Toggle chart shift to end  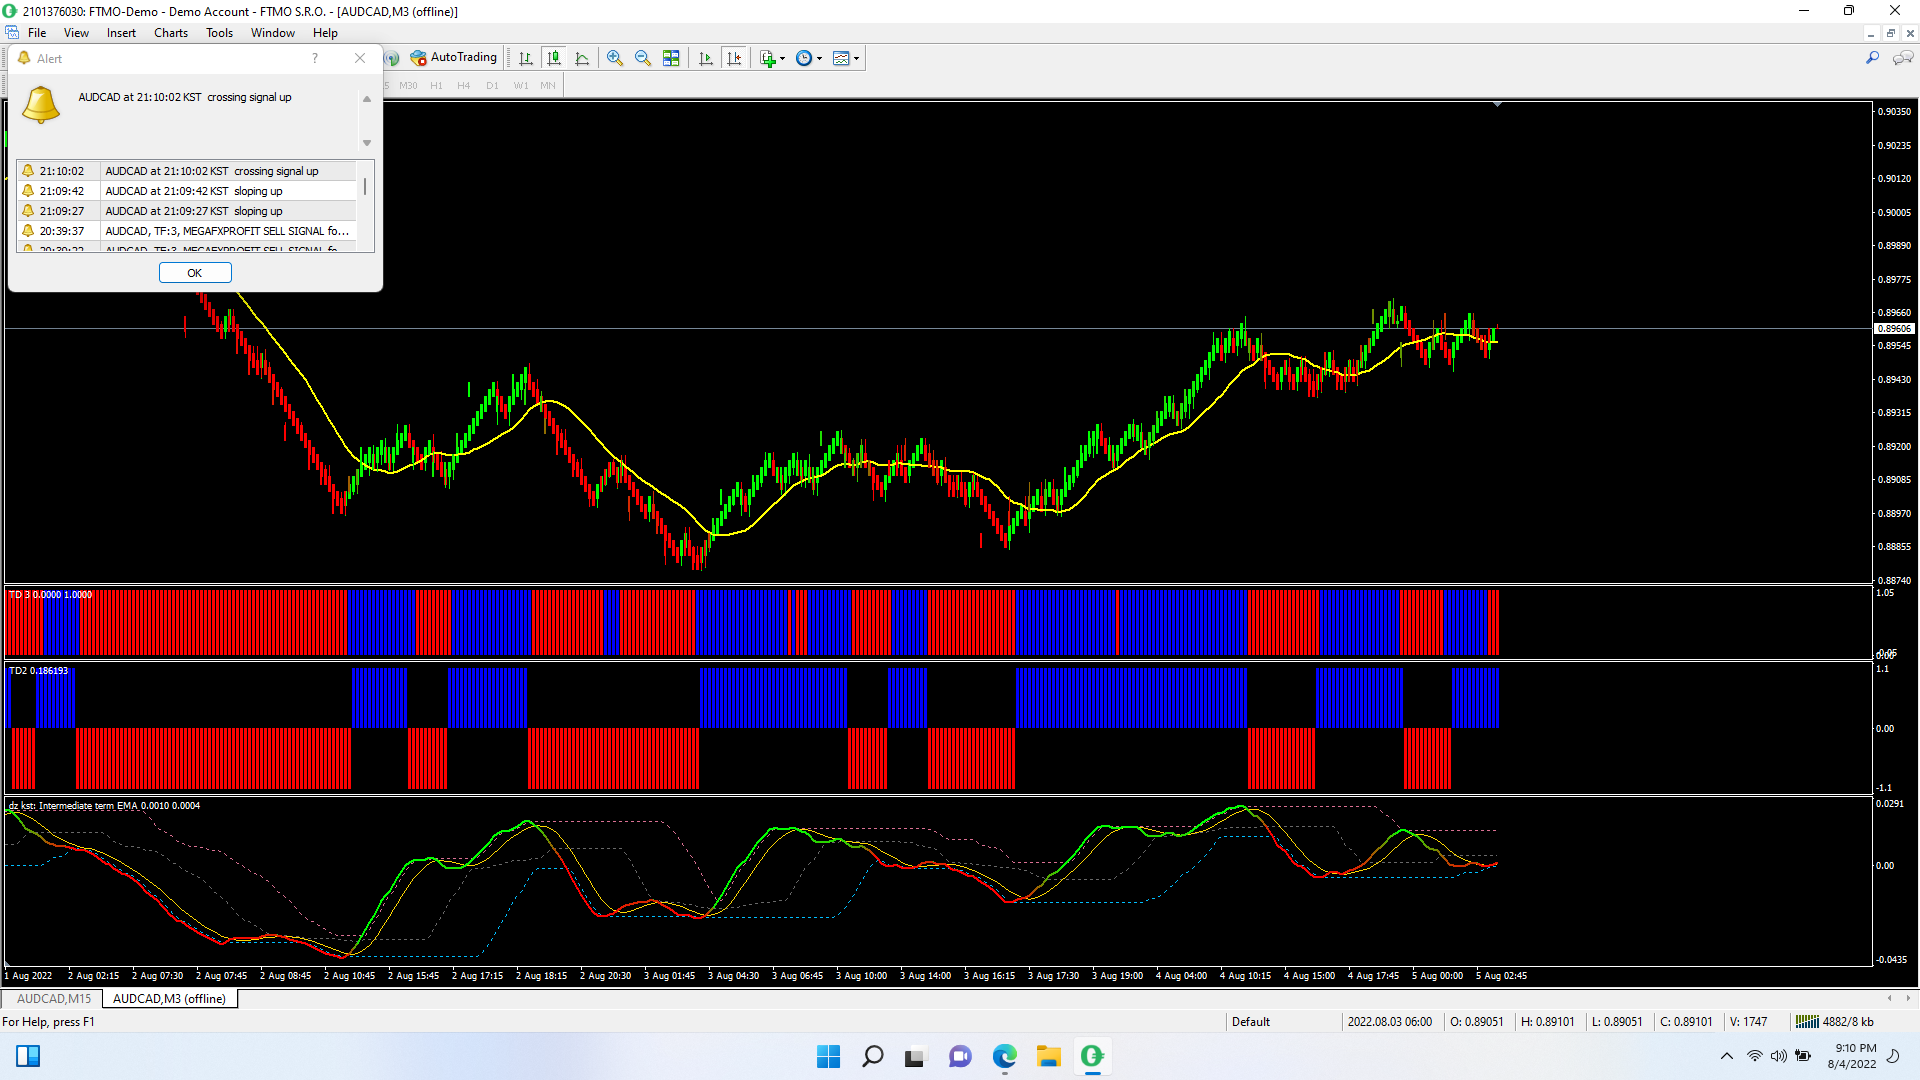click(x=734, y=58)
